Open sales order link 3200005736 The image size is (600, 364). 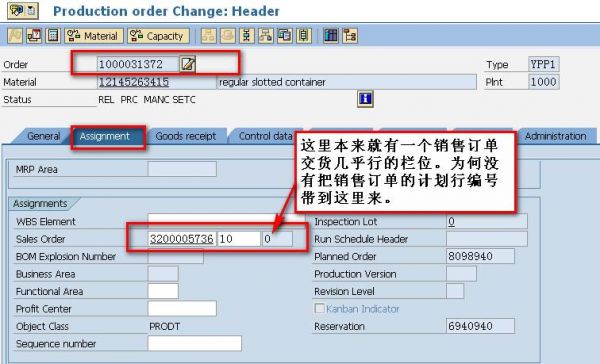click(181, 239)
